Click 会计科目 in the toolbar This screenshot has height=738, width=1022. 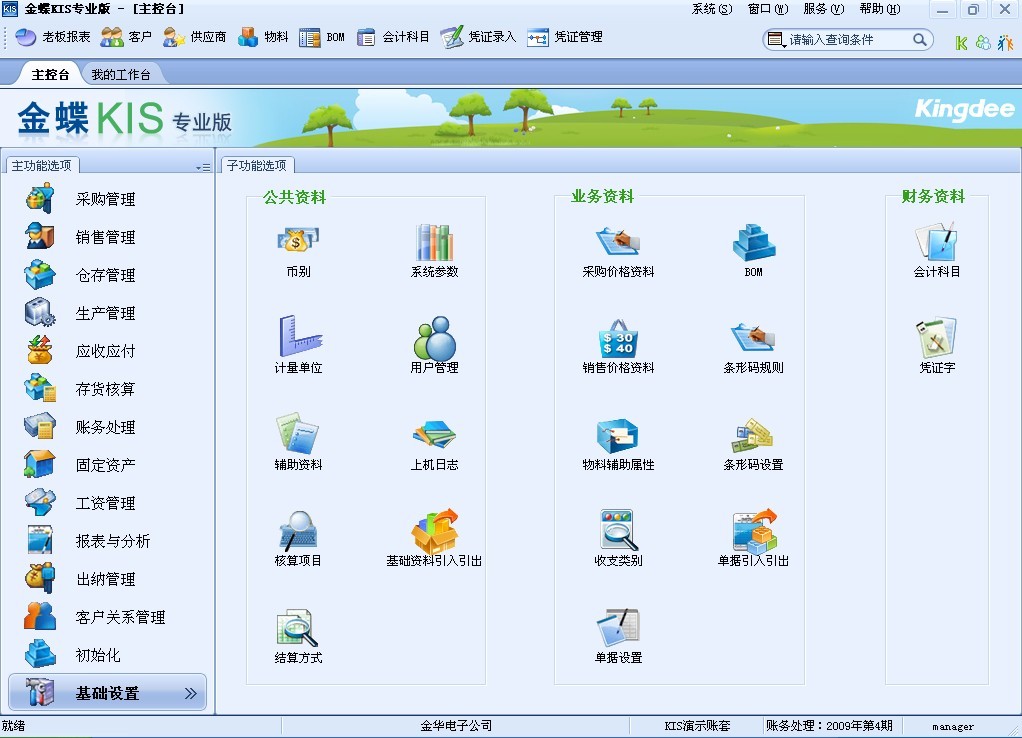(x=393, y=37)
